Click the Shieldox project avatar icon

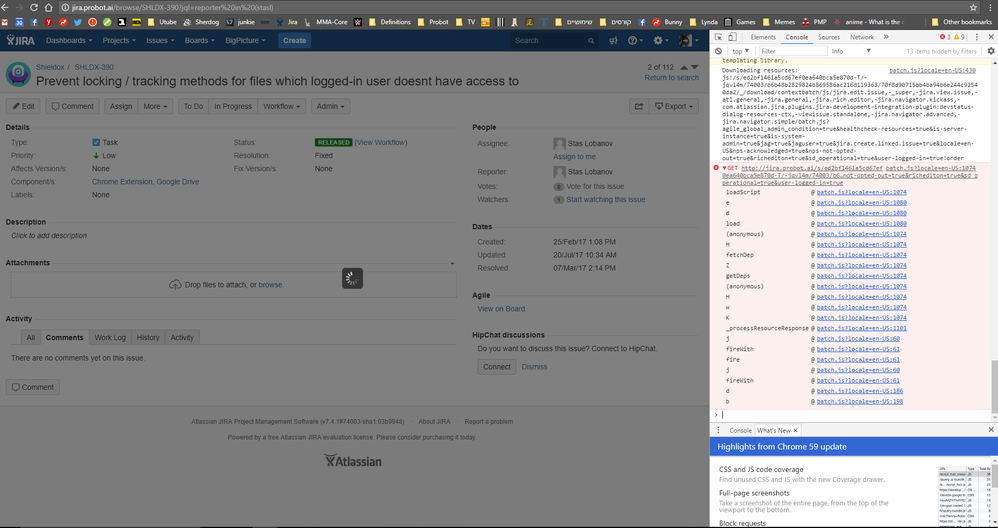click(x=18, y=74)
